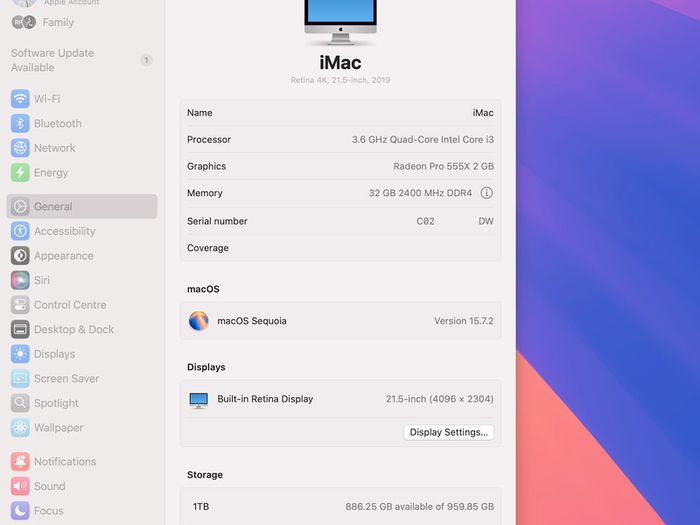Click the Built-in Retina Display monitor icon
The image size is (700, 525).
pos(199,400)
